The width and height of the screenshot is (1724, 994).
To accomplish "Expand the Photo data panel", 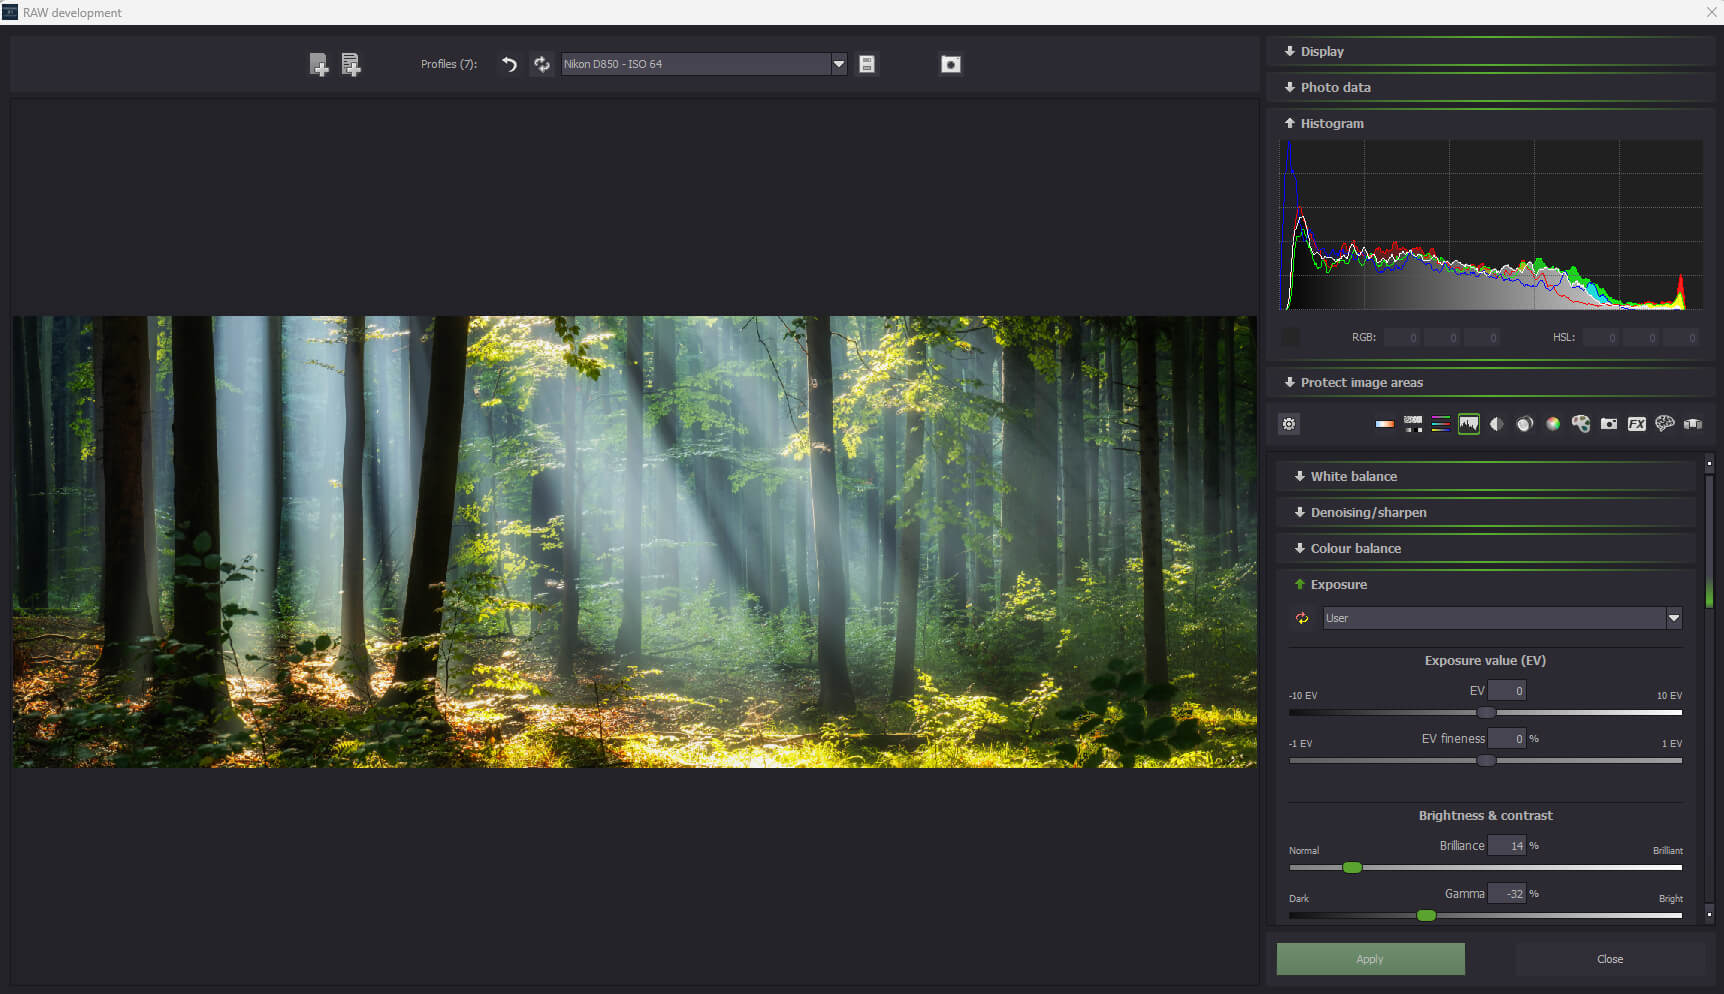I will pyautogui.click(x=1335, y=88).
